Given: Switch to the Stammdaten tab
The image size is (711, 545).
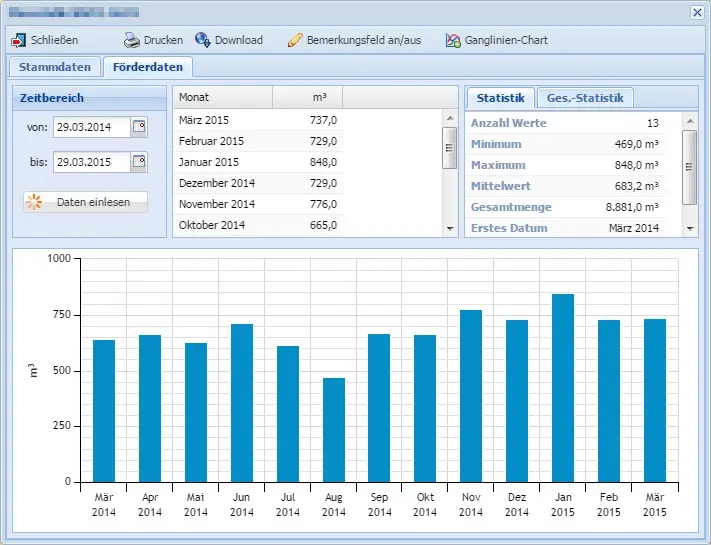Looking at the screenshot, I should [55, 67].
